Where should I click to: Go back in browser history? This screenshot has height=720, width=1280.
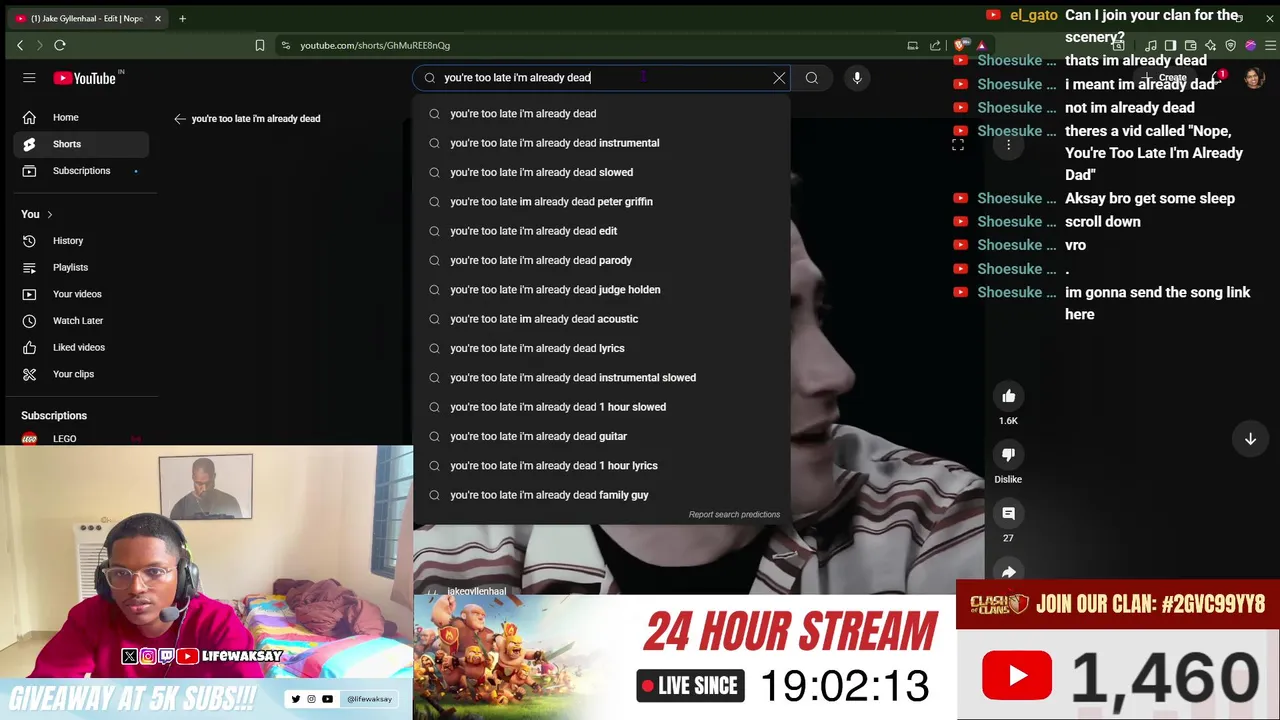[x=20, y=45]
